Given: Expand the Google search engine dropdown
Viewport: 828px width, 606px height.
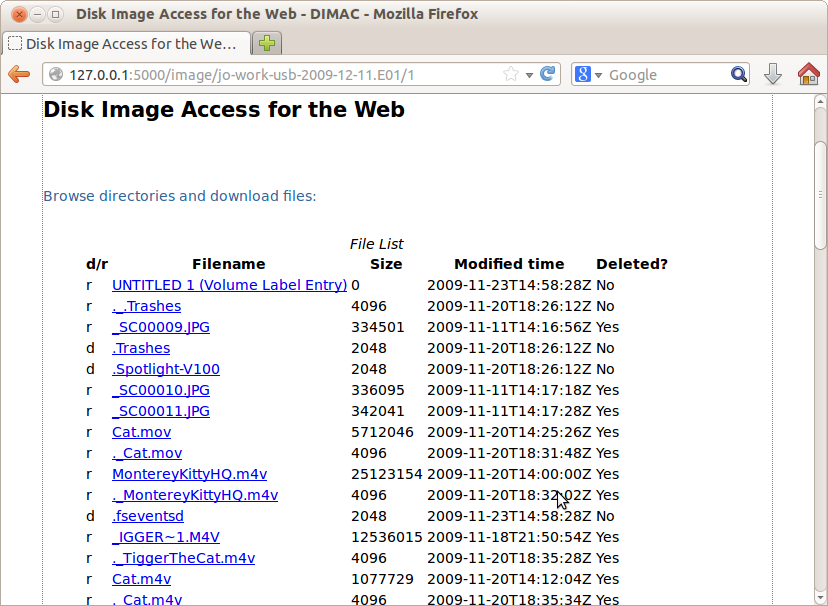Looking at the screenshot, I should pos(589,74).
